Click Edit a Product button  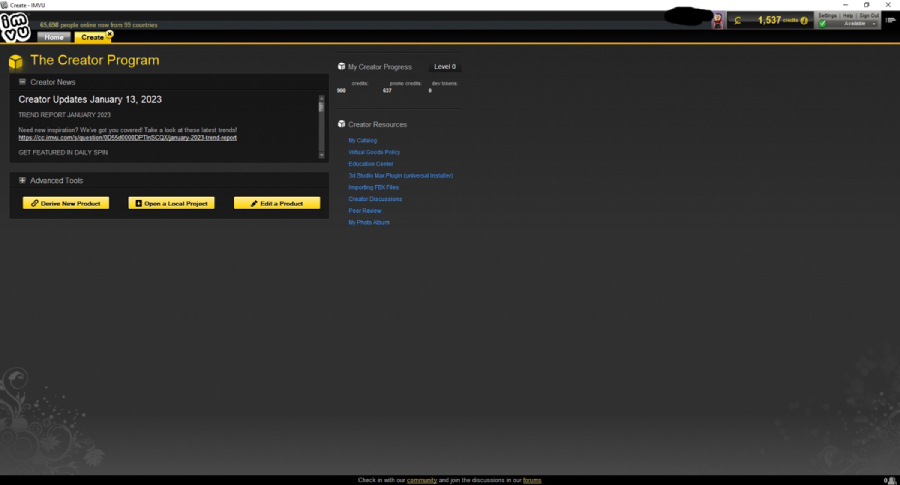pyautogui.click(x=277, y=203)
